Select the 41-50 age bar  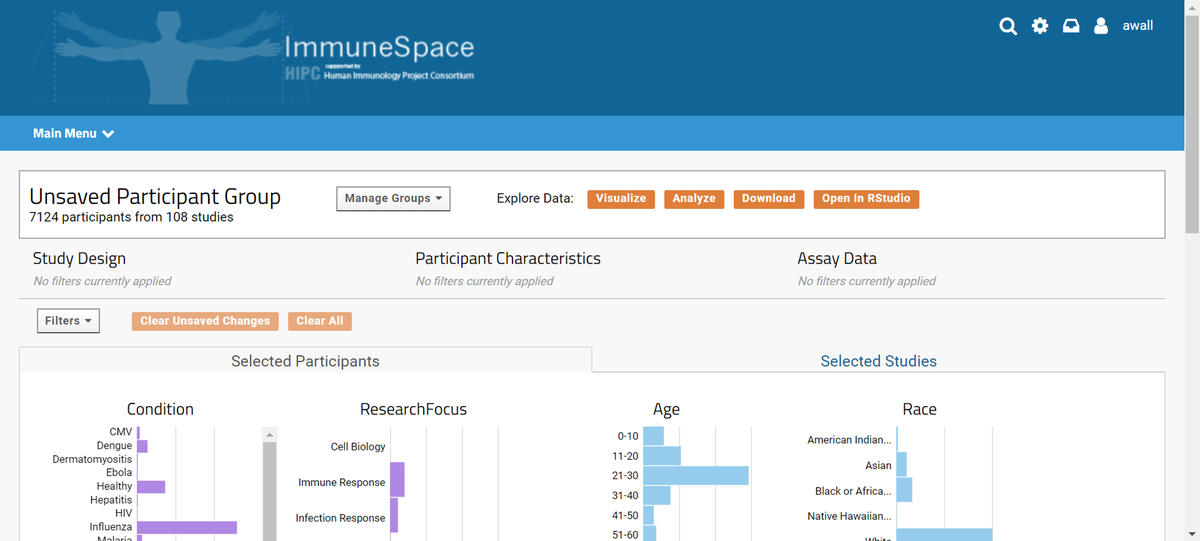pyautogui.click(x=648, y=516)
